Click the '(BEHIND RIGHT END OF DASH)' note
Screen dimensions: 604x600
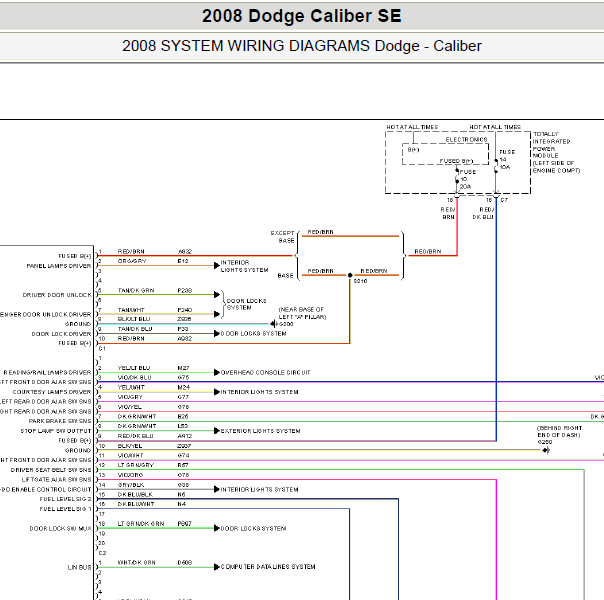click(x=559, y=431)
